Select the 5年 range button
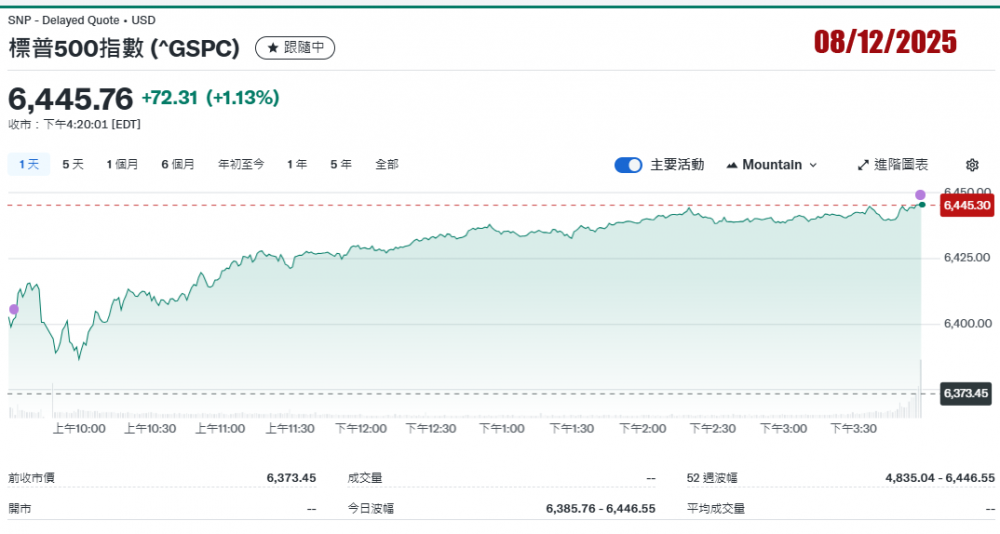 pos(341,164)
